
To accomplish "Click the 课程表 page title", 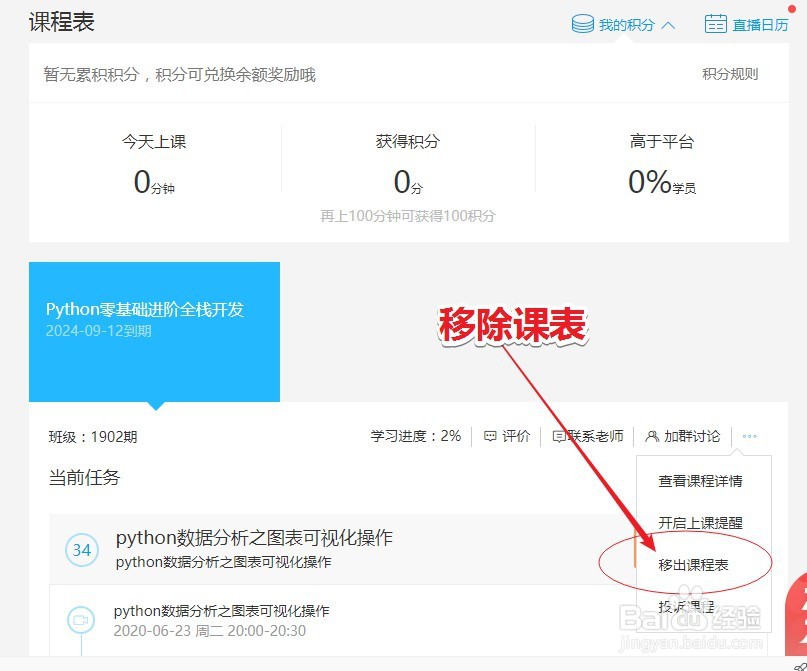I will click(x=60, y=21).
